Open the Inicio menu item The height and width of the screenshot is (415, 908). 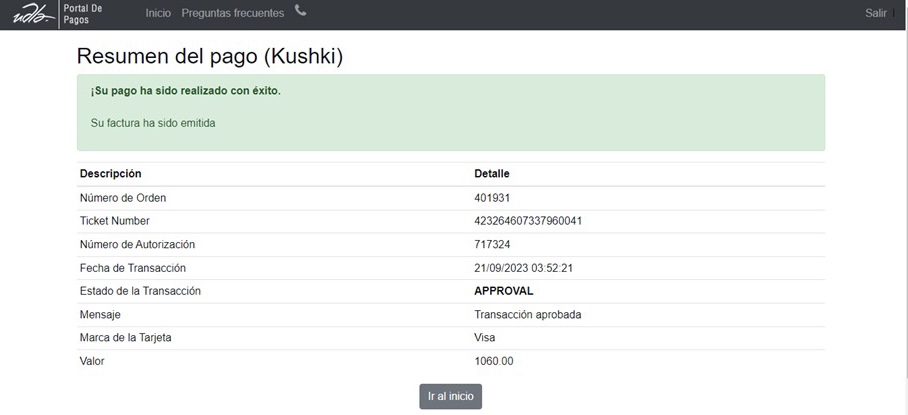click(x=158, y=13)
